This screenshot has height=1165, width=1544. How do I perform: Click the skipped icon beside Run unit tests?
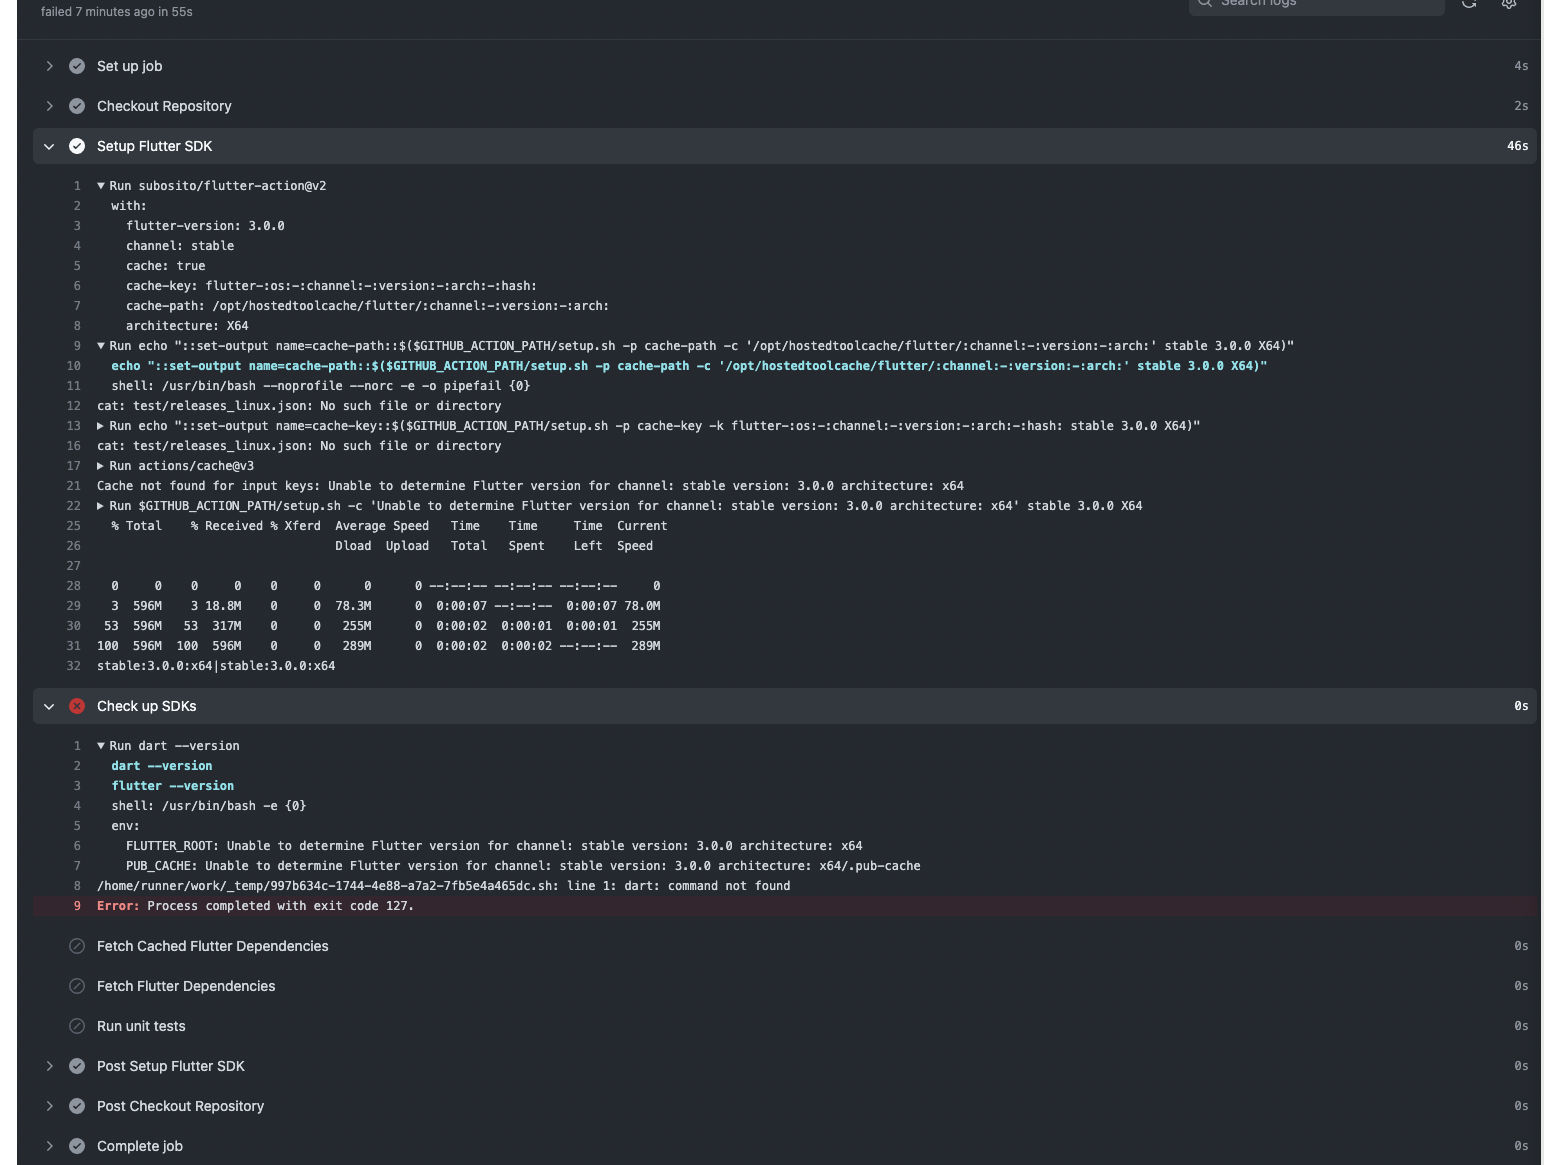[77, 1026]
